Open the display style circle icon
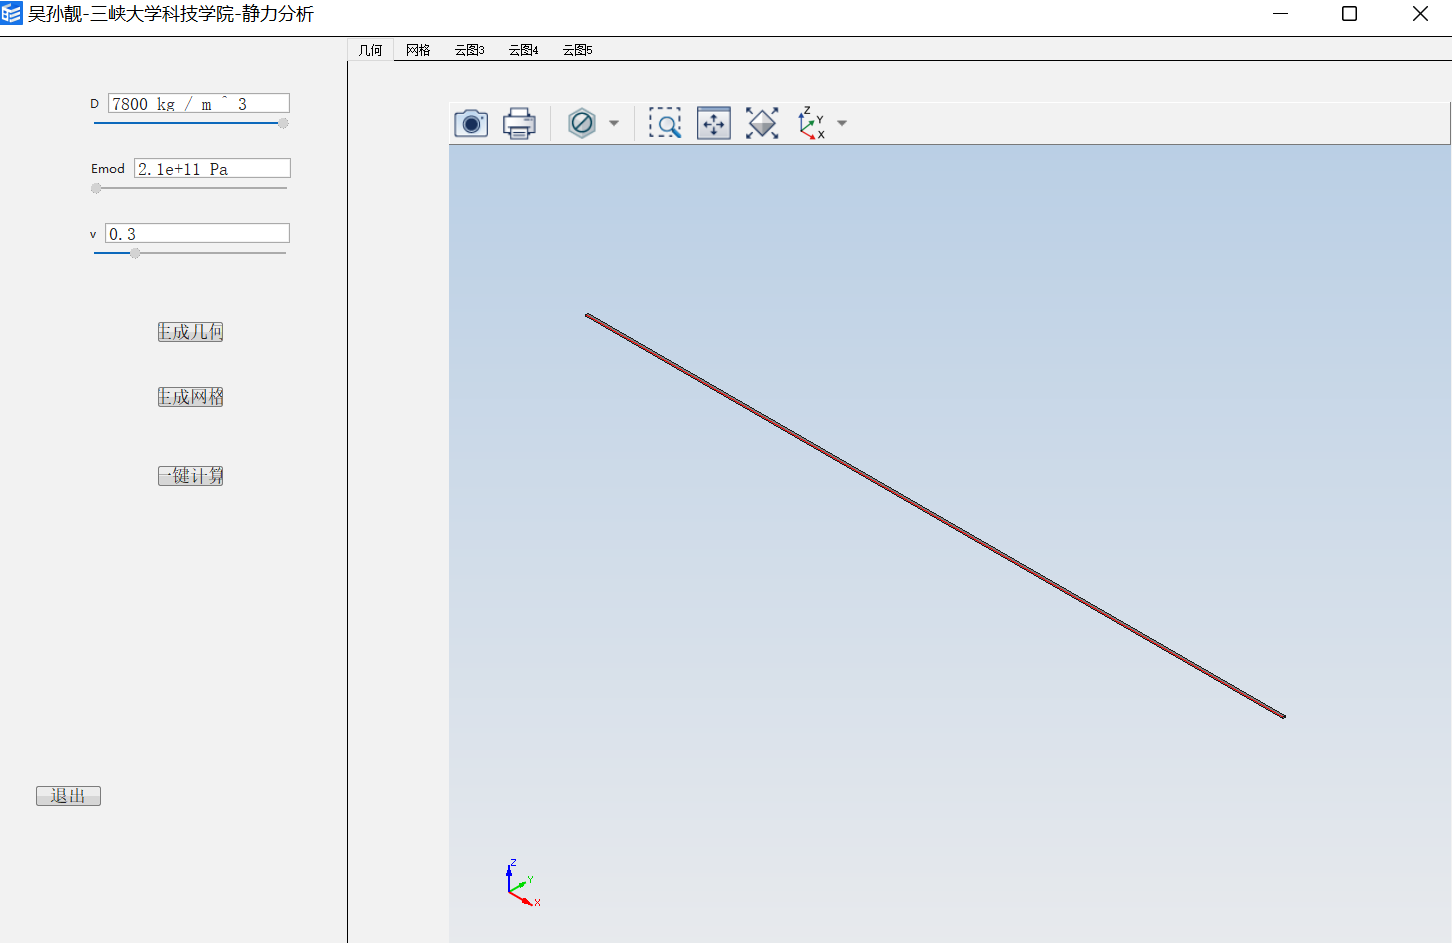Viewport: 1452px width, 943px height. tap(582, 123)
